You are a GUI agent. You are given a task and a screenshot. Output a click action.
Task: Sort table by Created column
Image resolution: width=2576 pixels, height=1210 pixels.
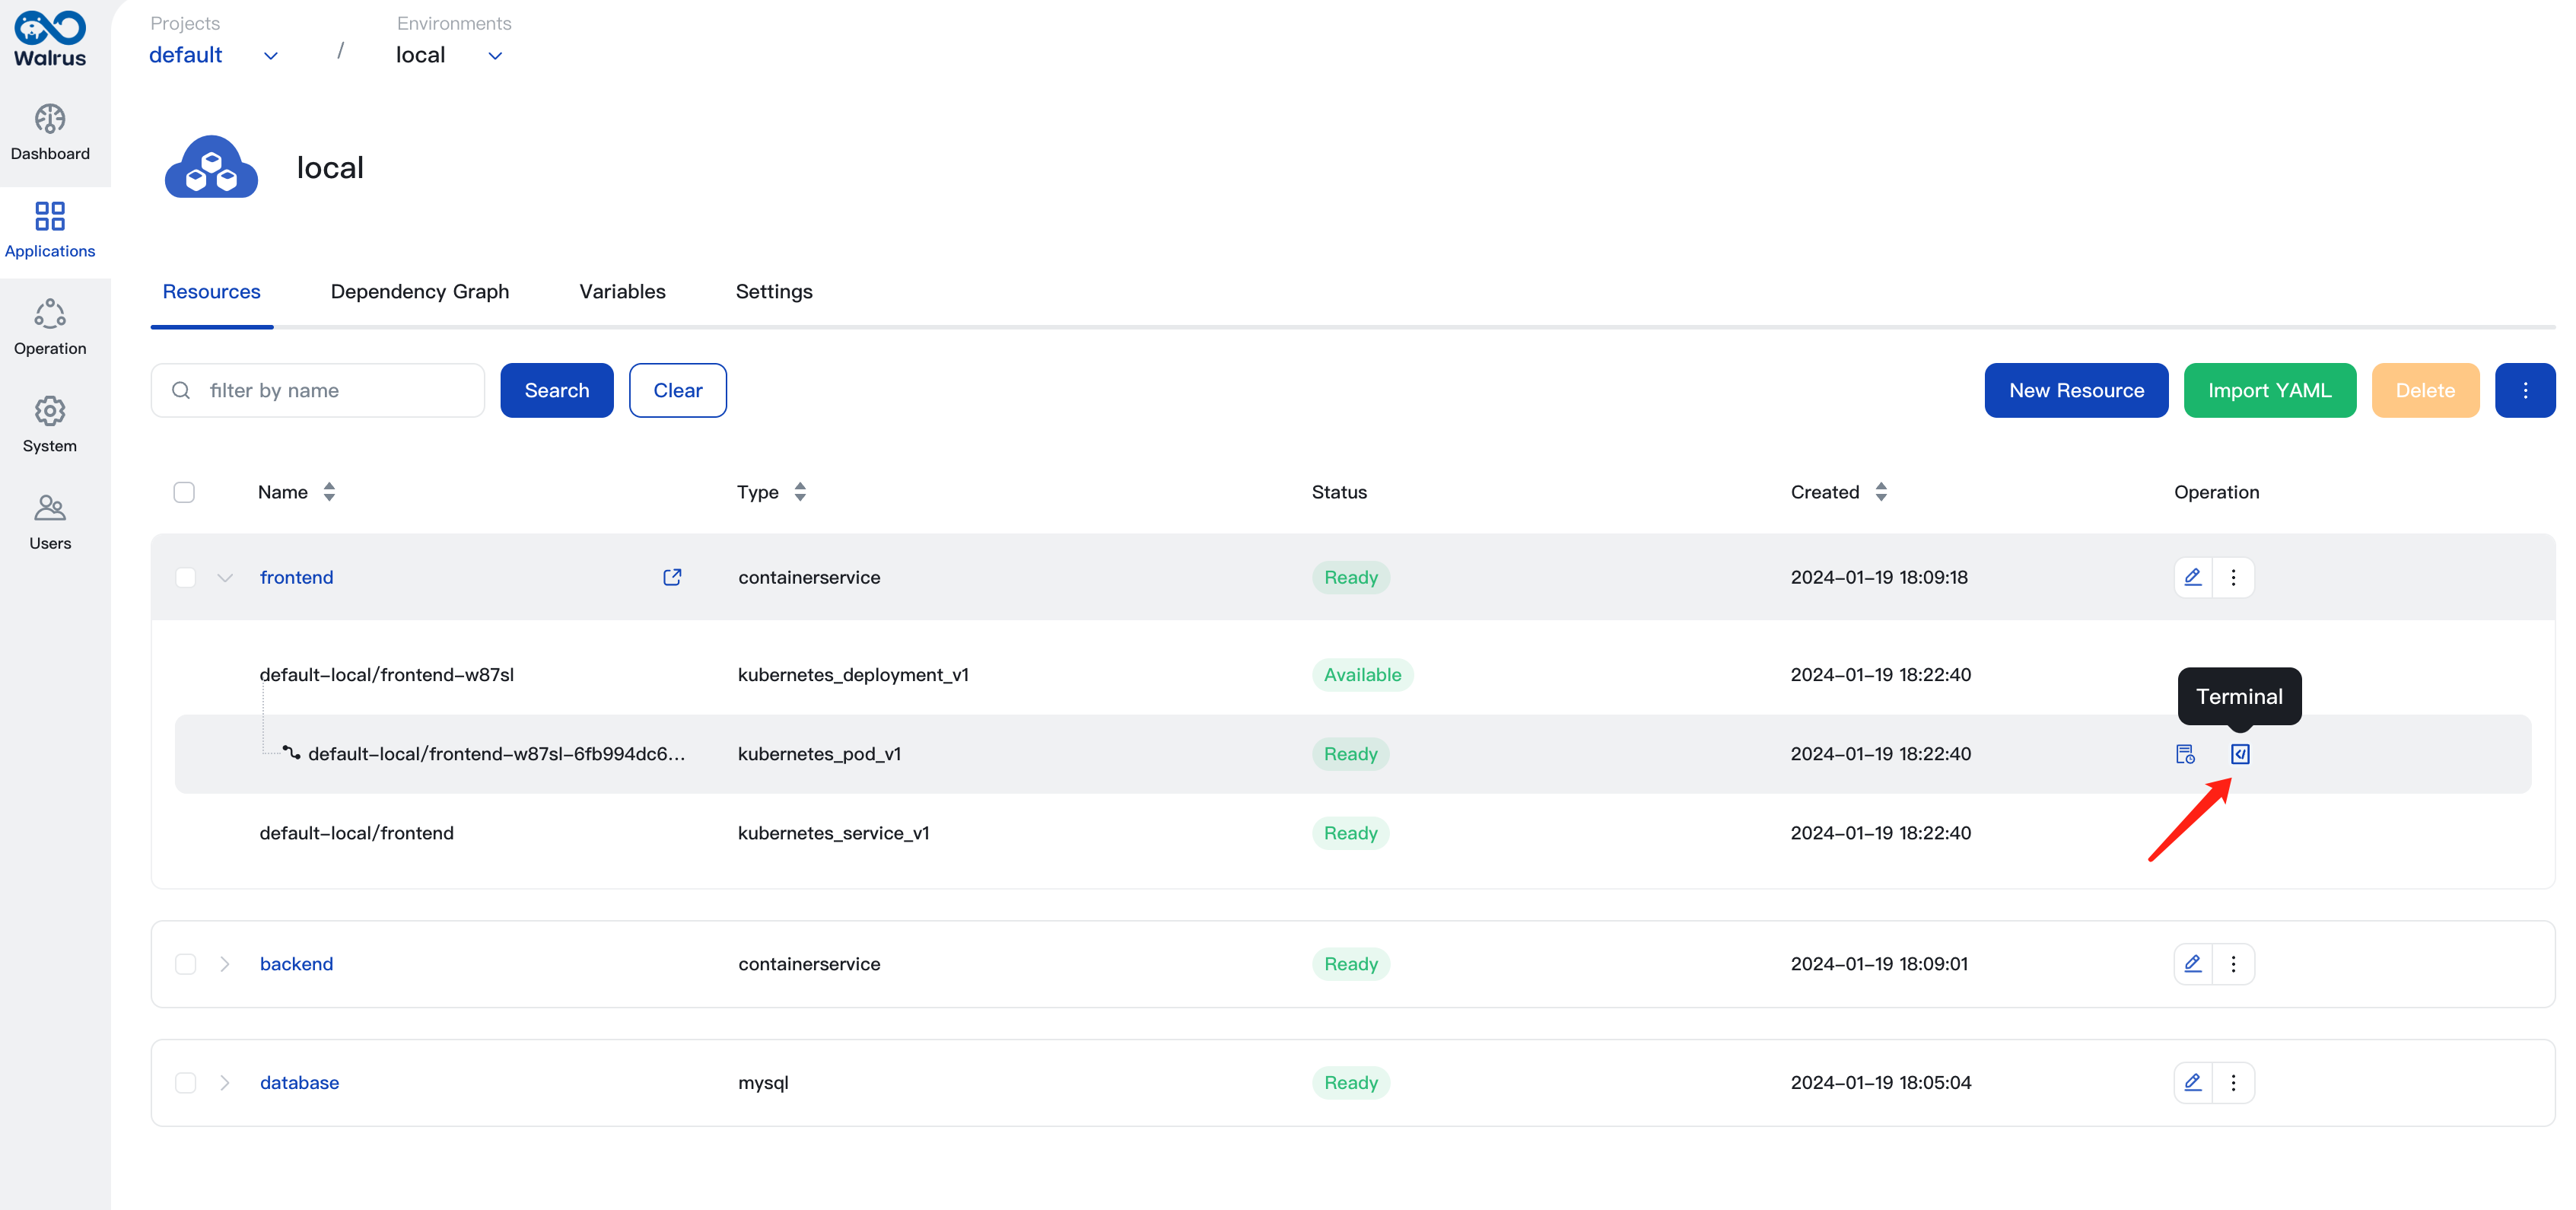point(1881,492)
